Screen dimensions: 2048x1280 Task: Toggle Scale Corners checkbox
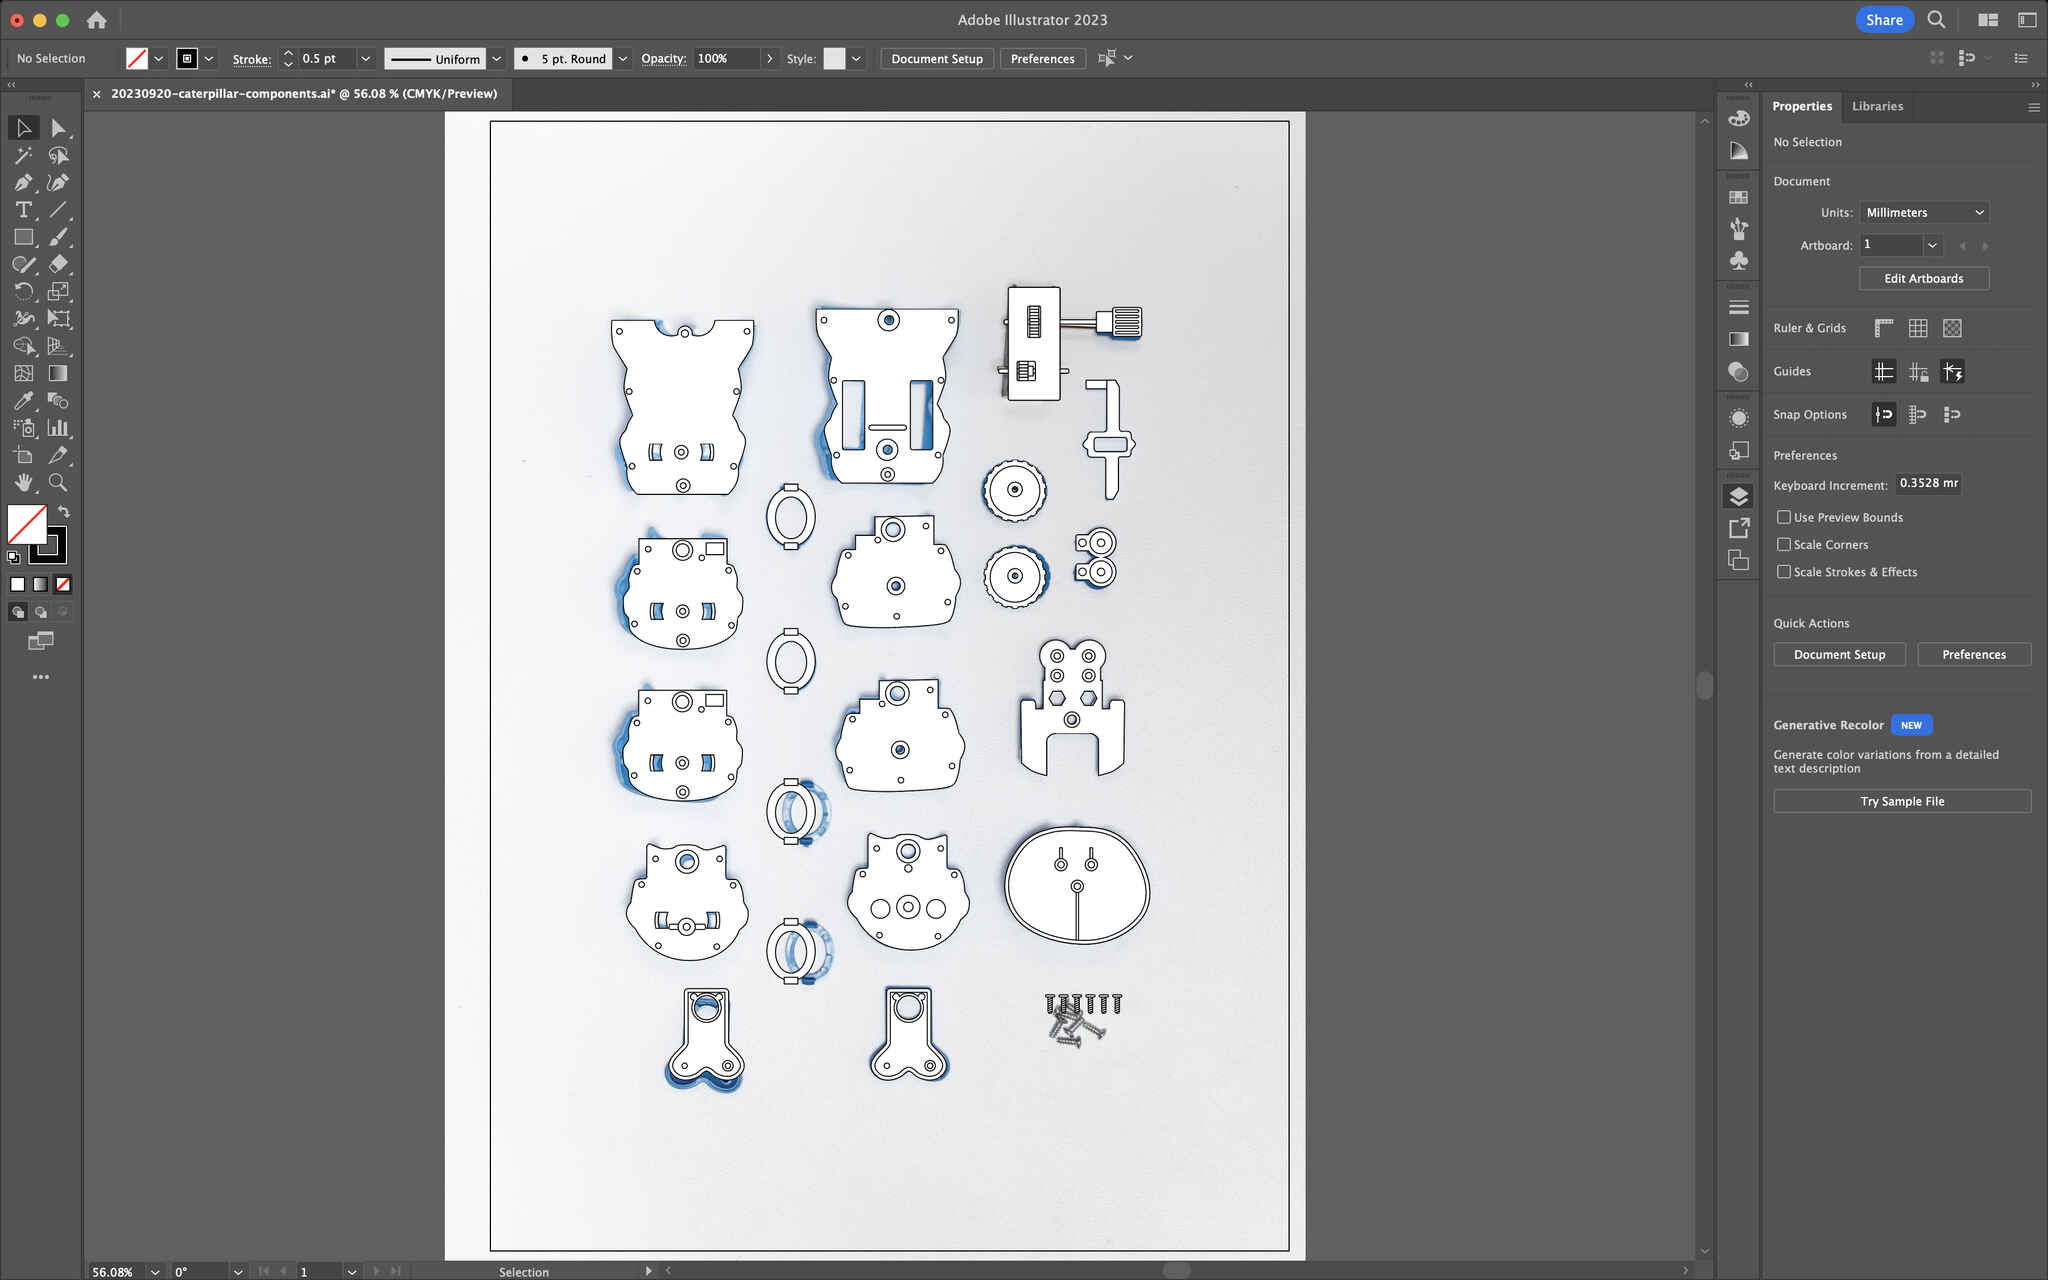tap(1783, 544)
